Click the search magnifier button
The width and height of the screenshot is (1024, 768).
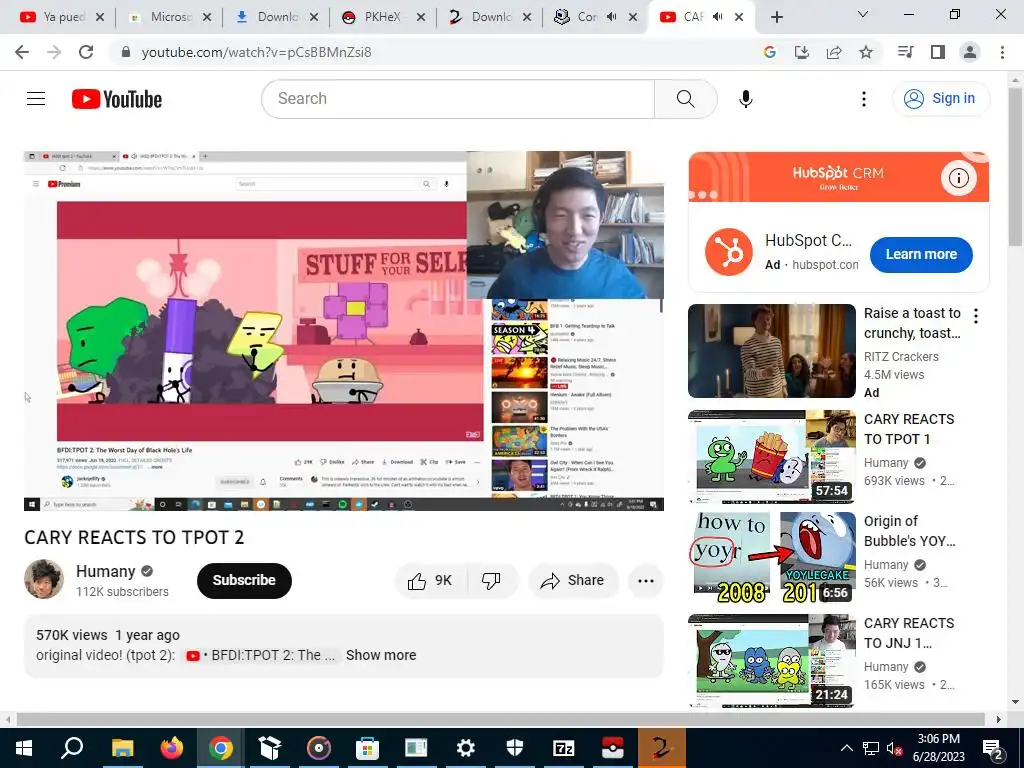tap(685, 99)
